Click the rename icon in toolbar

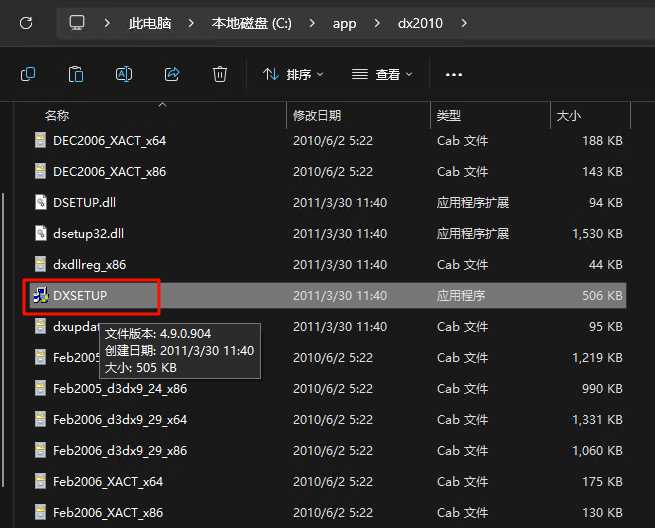[124, 74]
